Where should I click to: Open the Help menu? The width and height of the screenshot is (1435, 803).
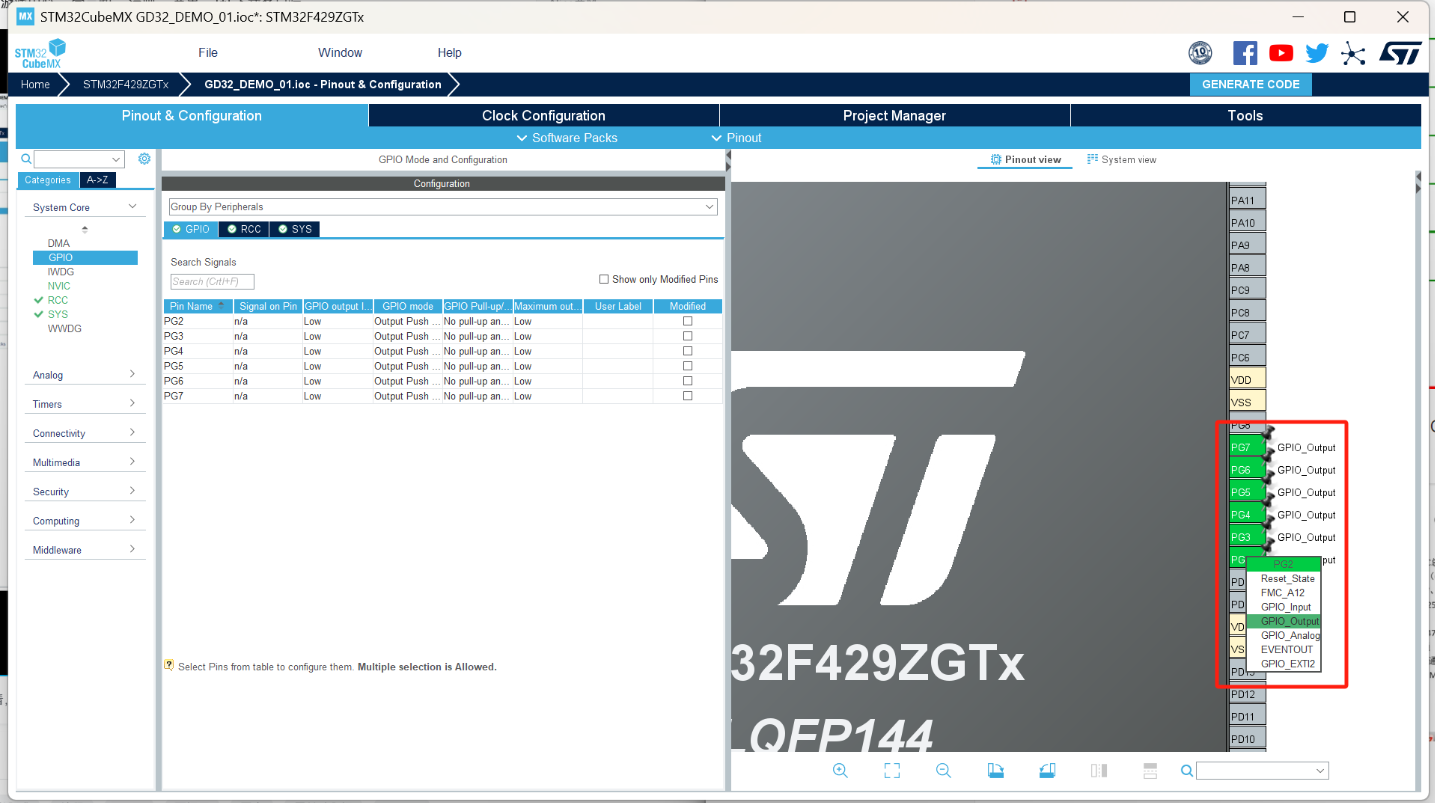tap(449, 53)
